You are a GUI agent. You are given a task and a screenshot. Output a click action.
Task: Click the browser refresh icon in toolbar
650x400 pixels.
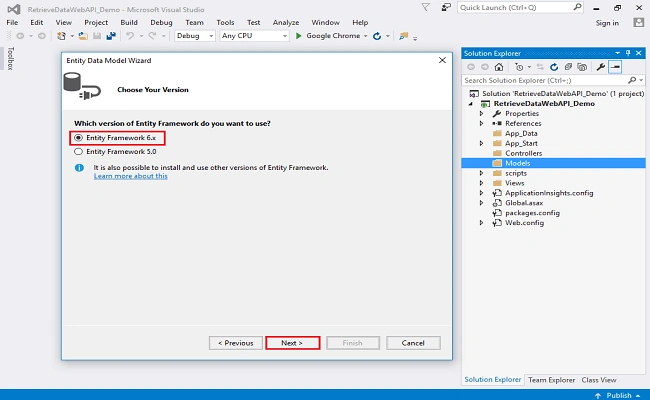tap(377, 36)
